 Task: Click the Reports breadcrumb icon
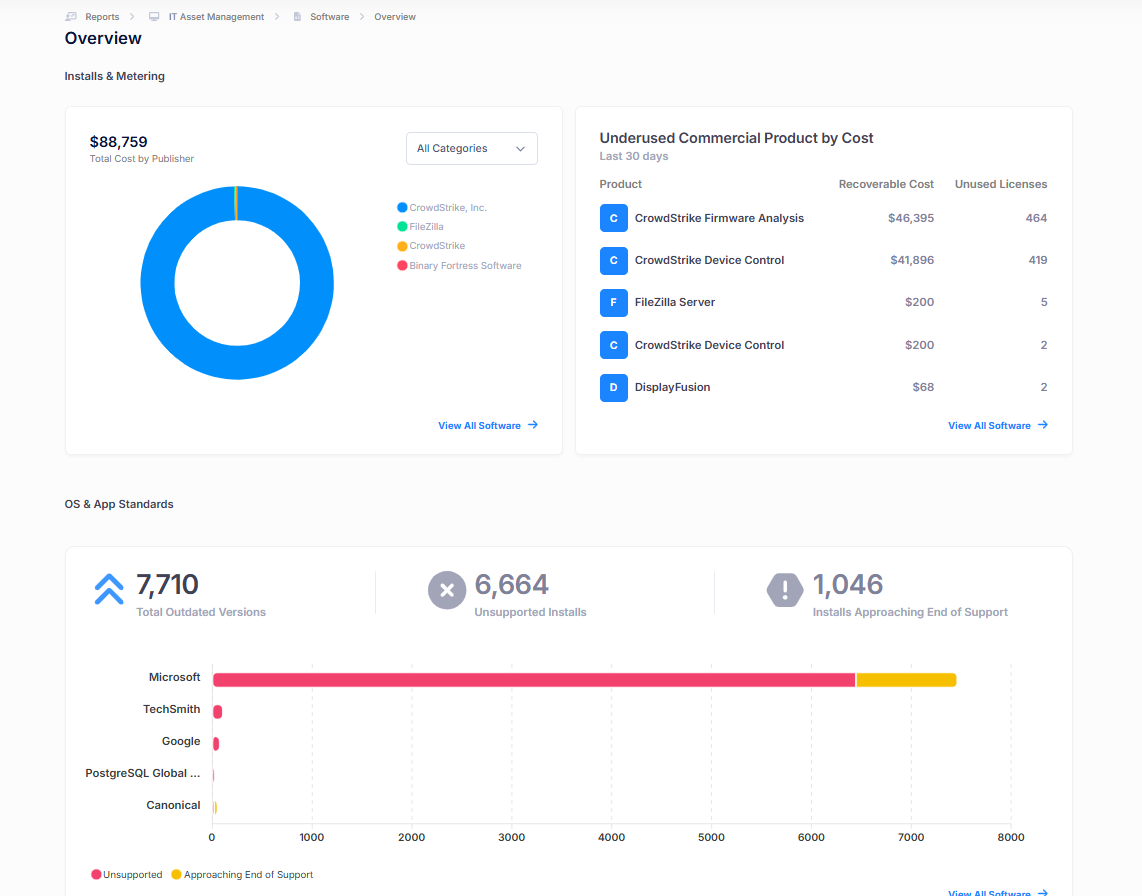pos(71,17)
